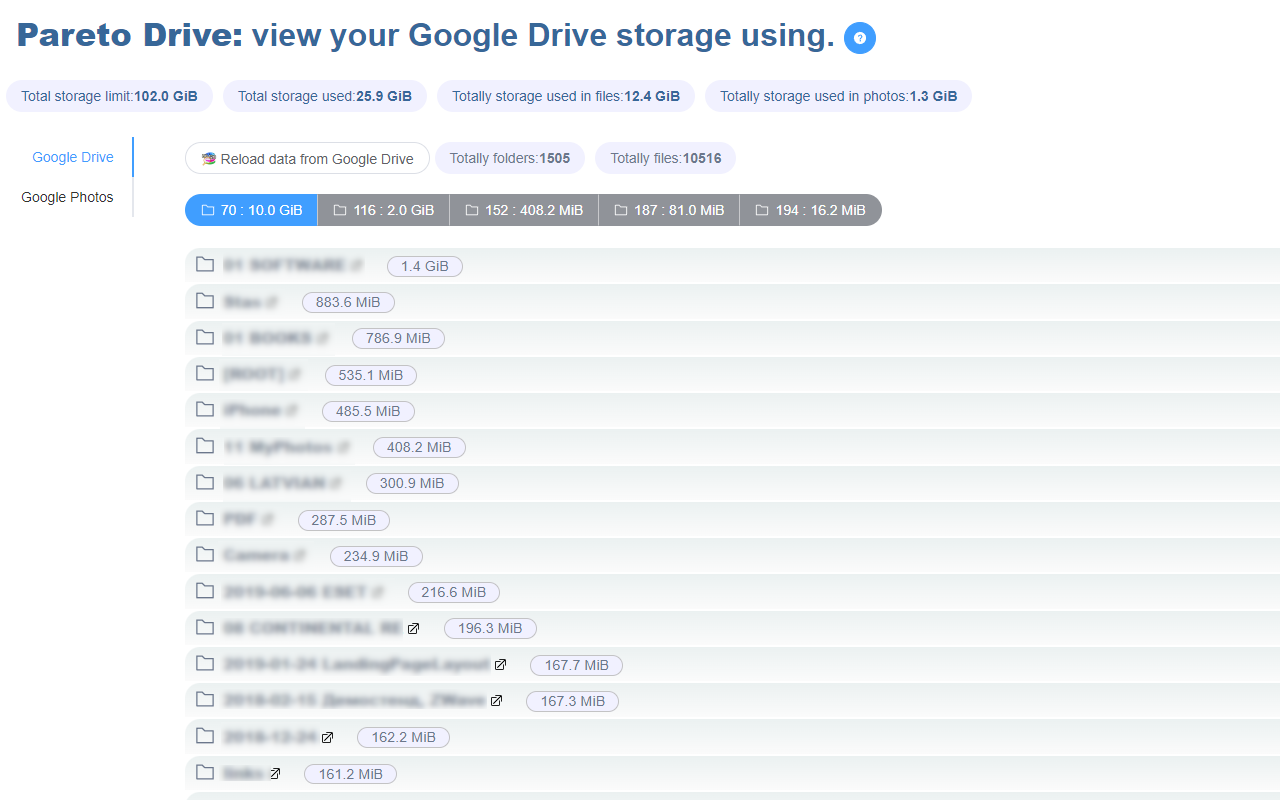Viewport: 1280px width, 800px height.
Task: Click the Reload data from Google Drive button
Action: (x=307, y=158)
